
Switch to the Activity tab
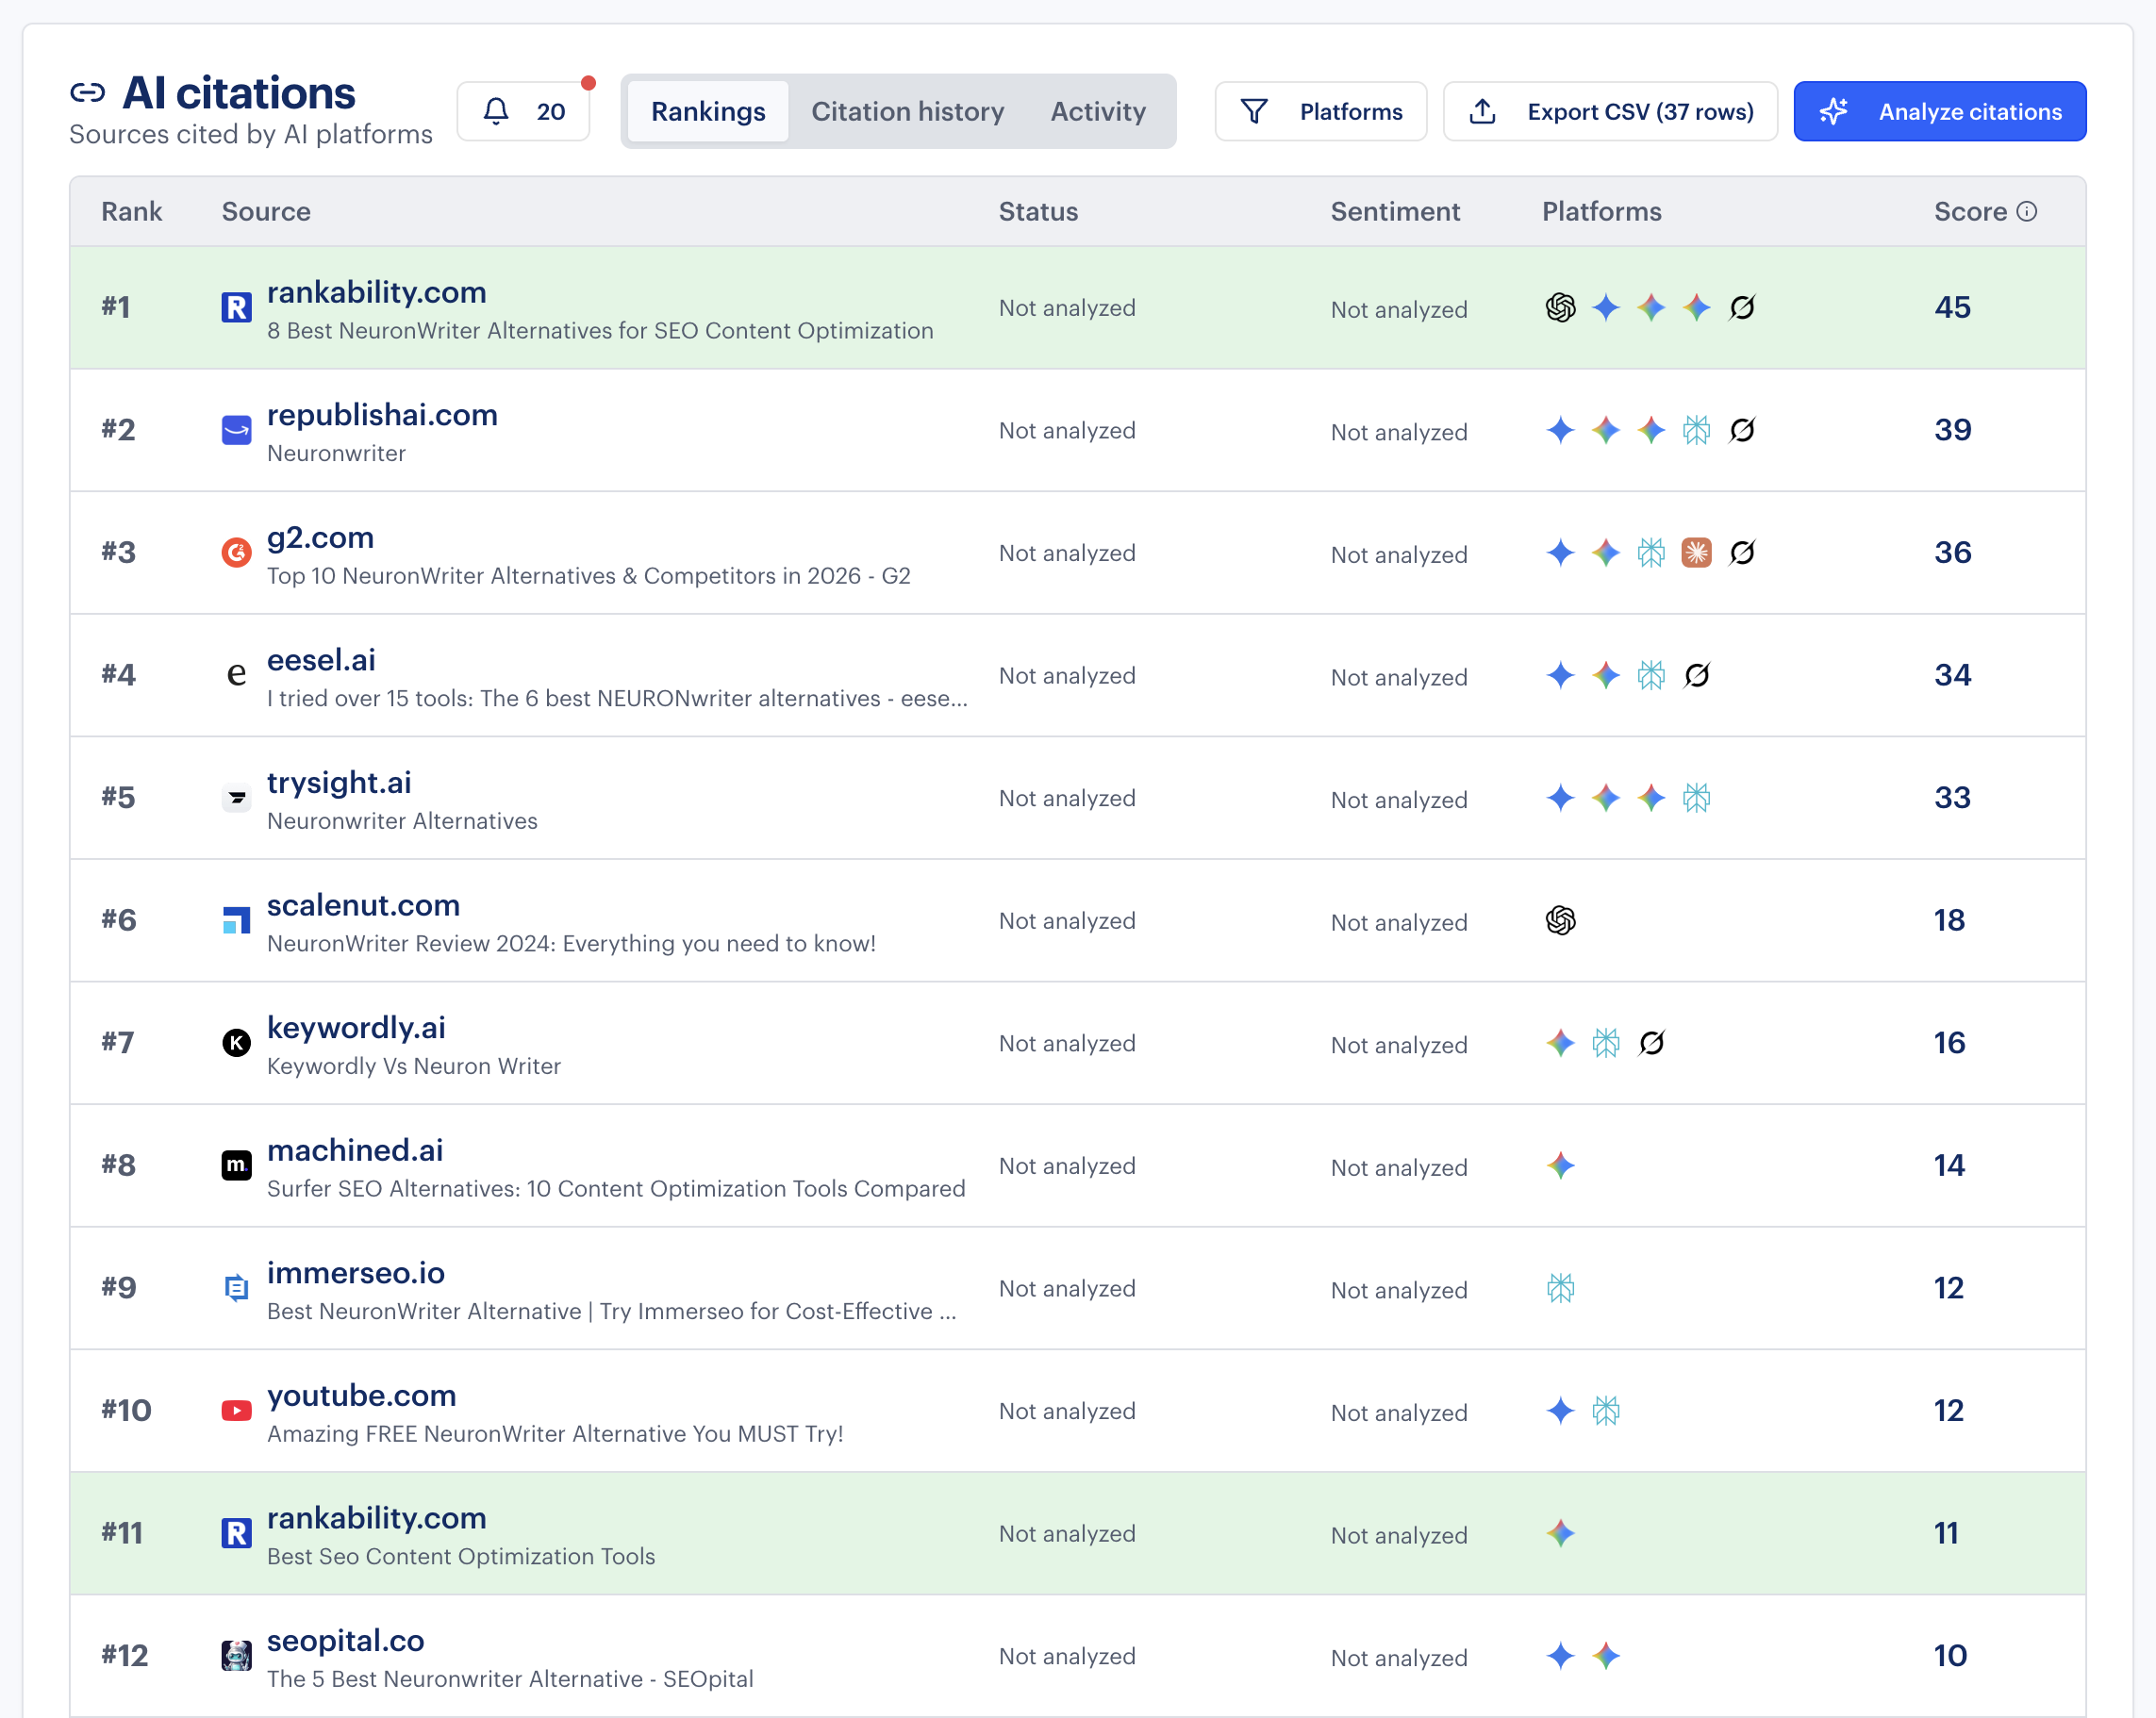1097,111
